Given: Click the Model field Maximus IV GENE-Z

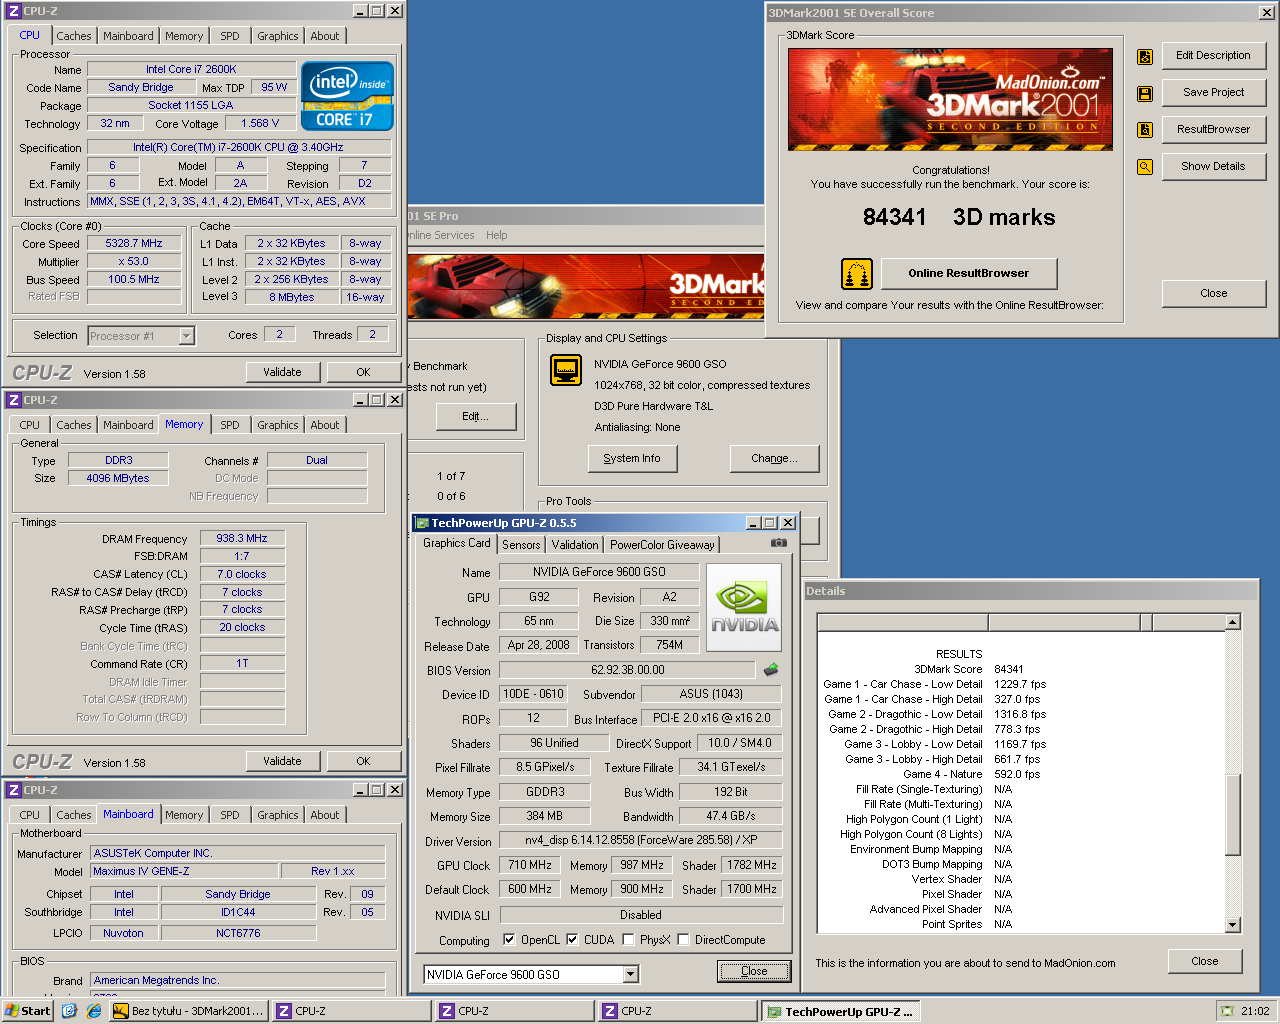Looking at the screenshot, I should (x=184, y=871).
